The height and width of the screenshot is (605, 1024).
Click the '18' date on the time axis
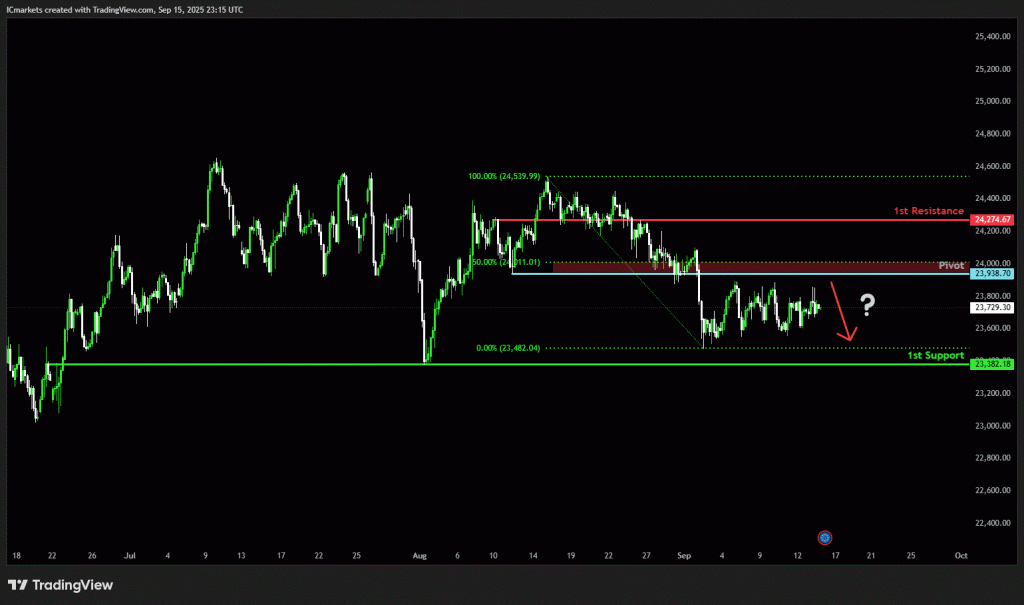coord(16,555)
